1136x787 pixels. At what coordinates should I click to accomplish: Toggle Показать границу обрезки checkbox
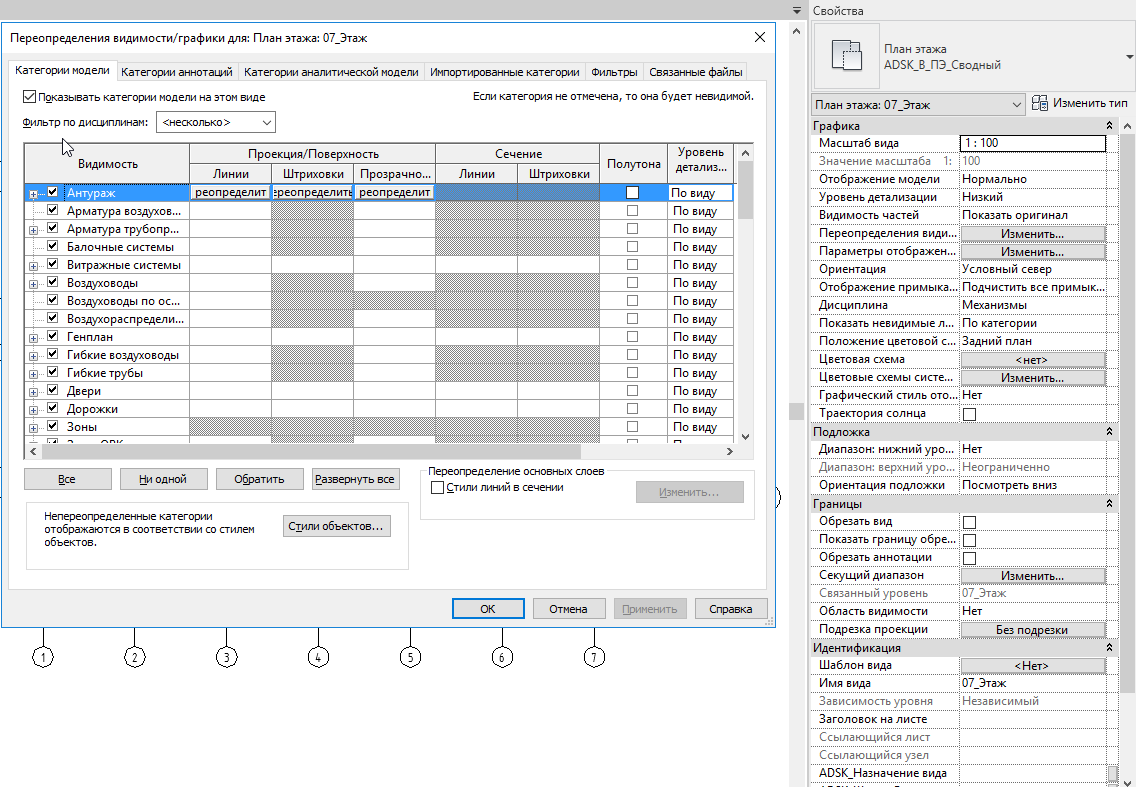point(969,540)
